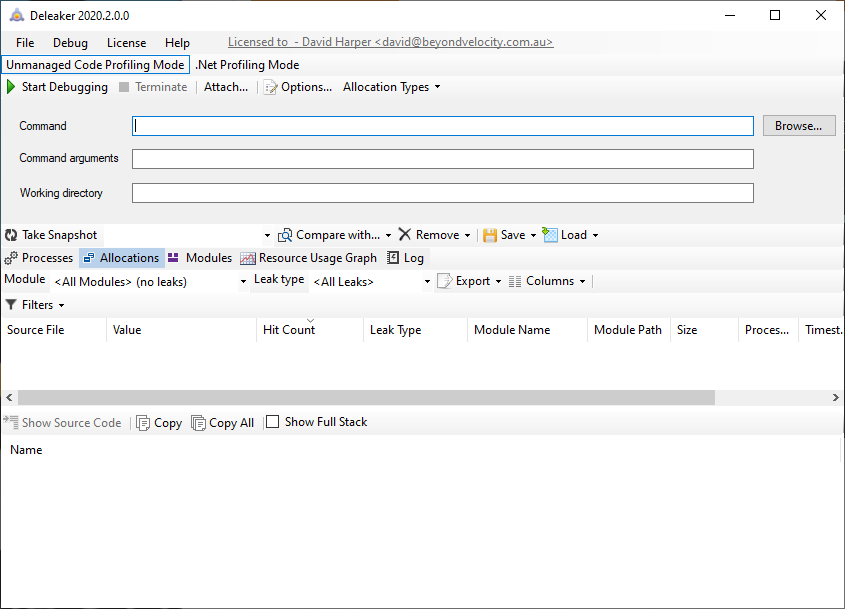This screenshot has width=845, height=609.
Task: Open the Columns dropdown arrow
Action: [x=582, y=281]
